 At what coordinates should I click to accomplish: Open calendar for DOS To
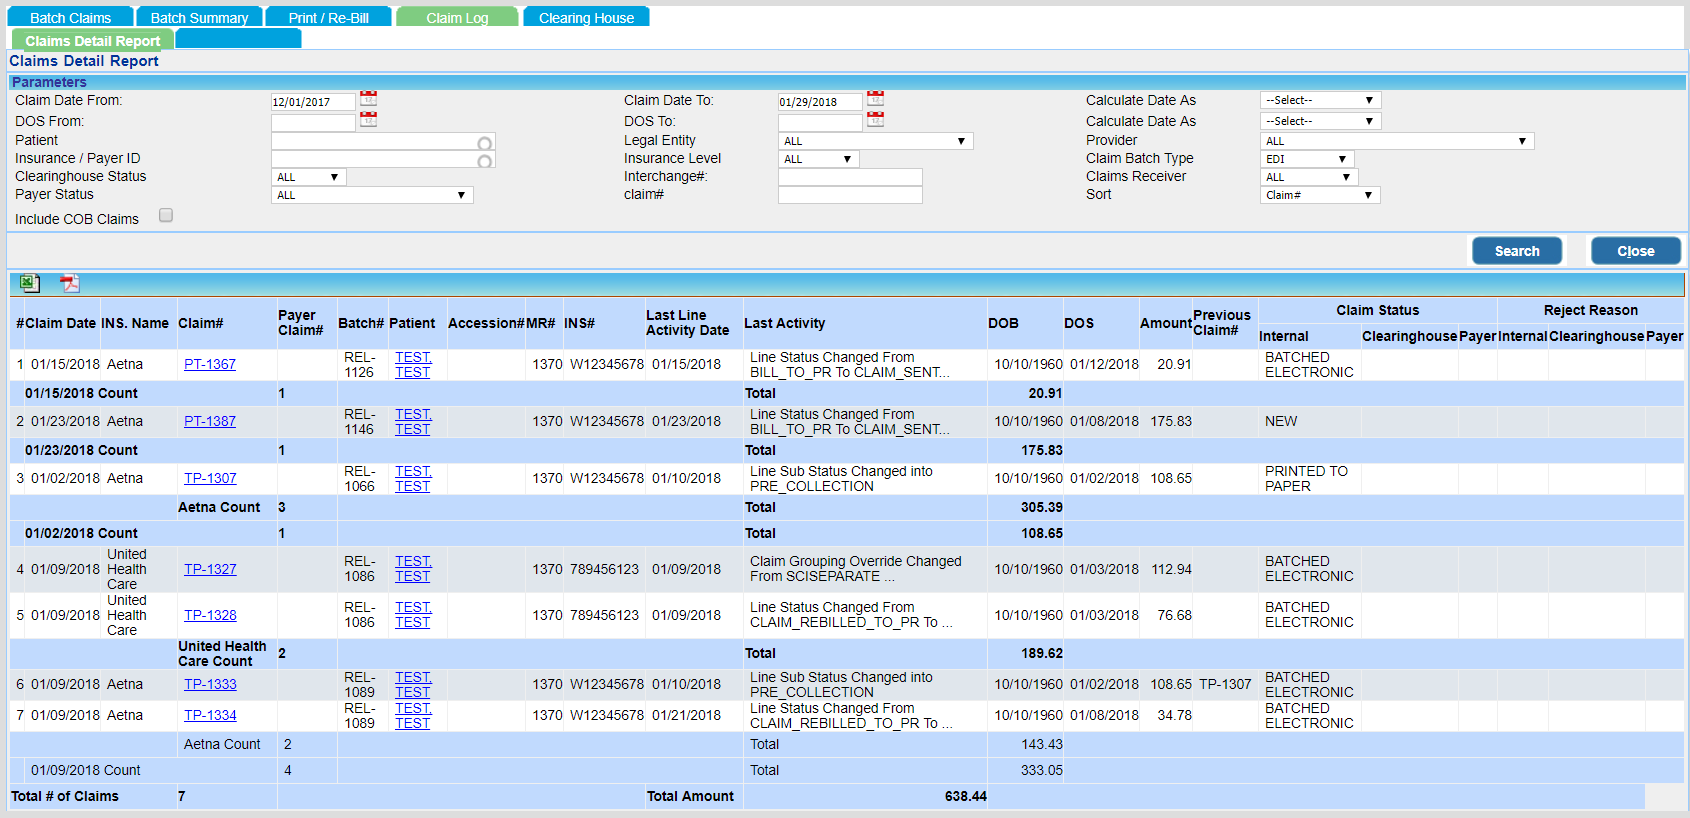point(876,120)
